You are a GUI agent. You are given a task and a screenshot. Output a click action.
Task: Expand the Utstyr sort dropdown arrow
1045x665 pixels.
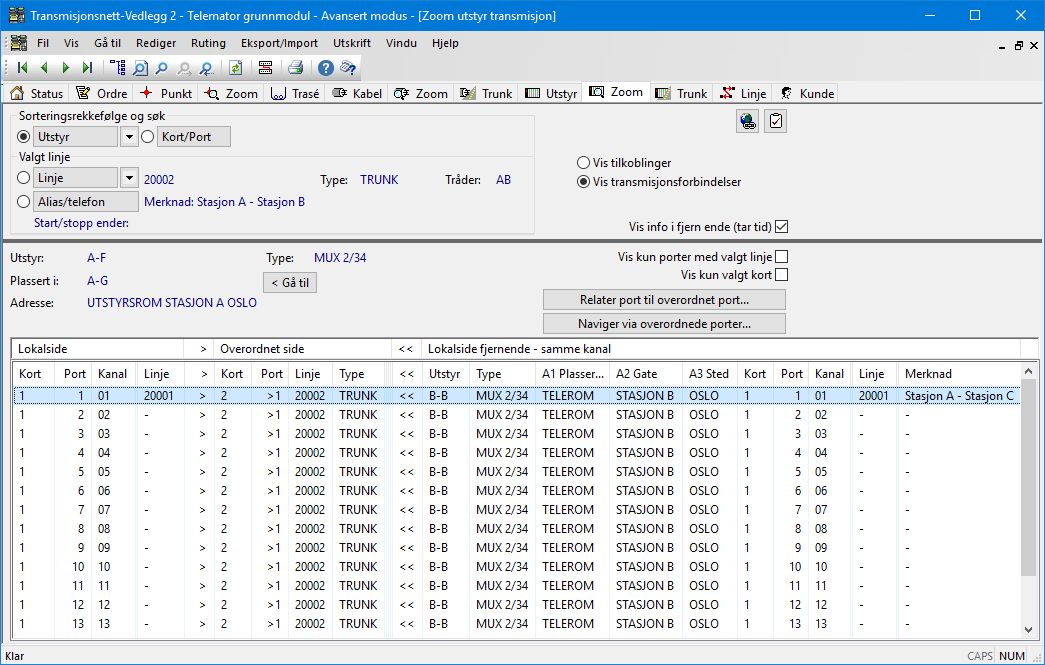(x=129, y=137)
